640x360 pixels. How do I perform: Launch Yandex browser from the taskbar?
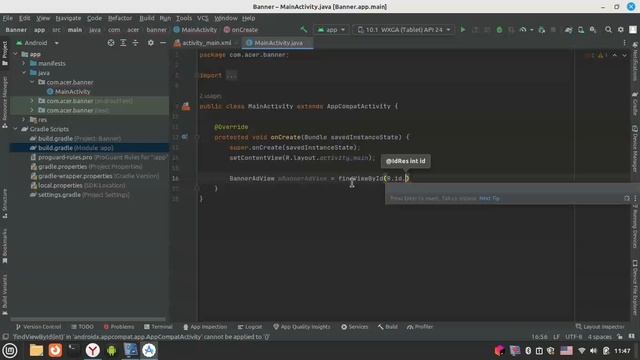click(x=93, y=350)
